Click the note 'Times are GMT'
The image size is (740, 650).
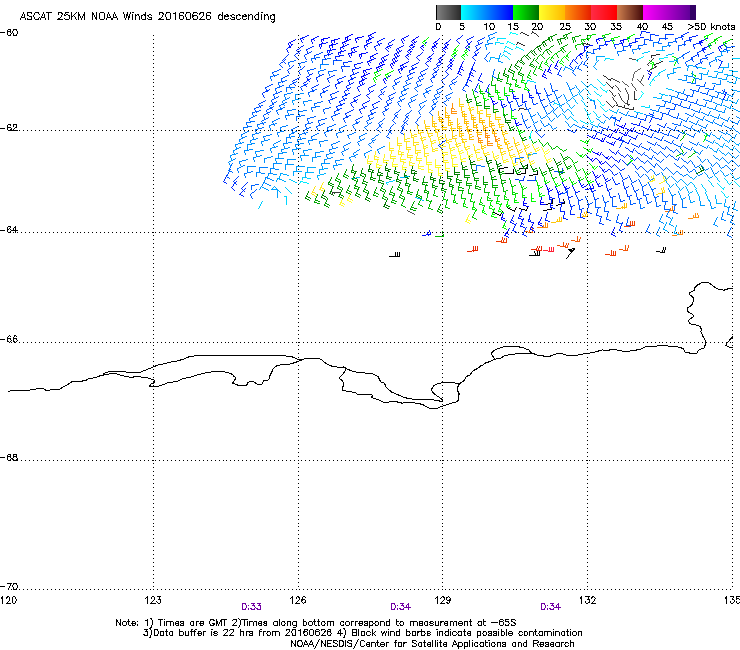click(x=193, y=623)
